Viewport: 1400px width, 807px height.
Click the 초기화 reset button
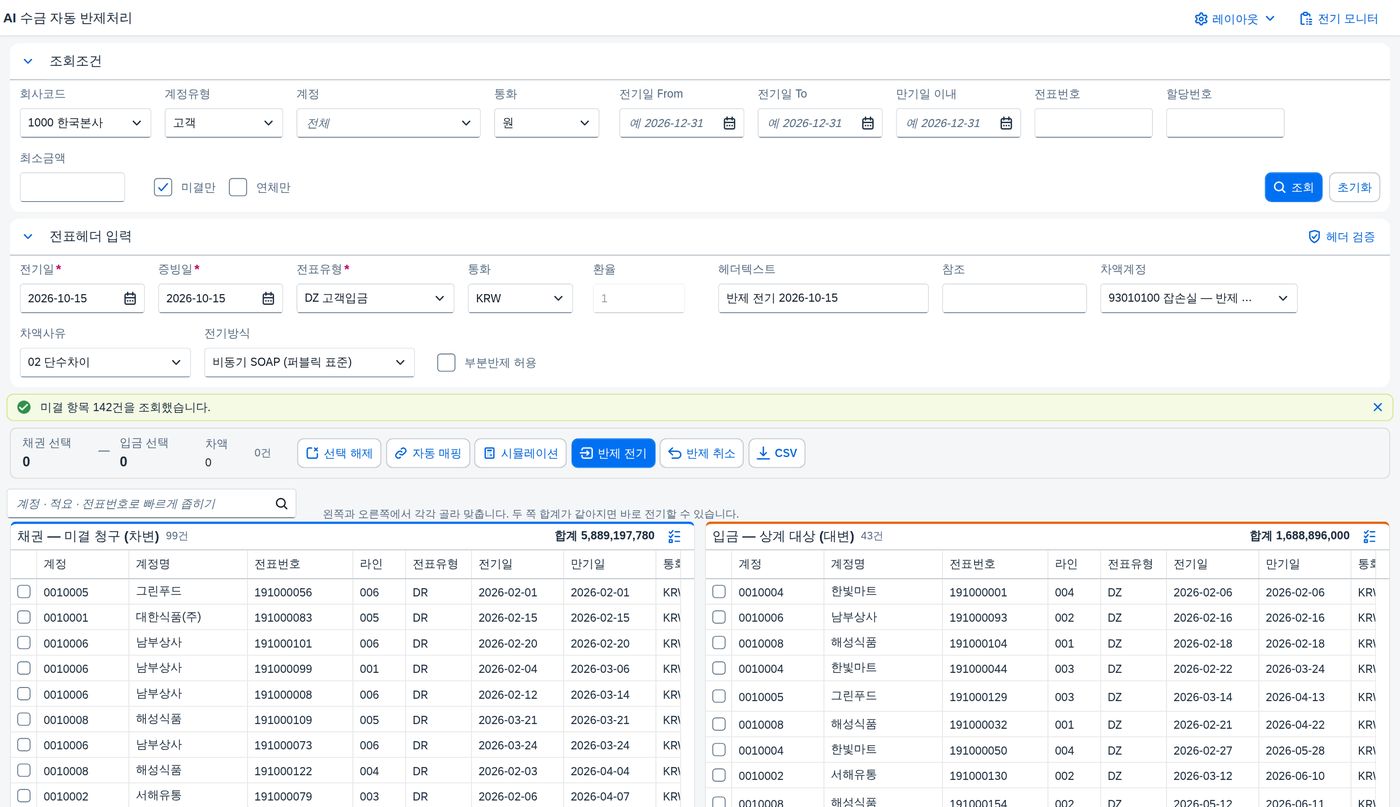[x=1354, y=187]
